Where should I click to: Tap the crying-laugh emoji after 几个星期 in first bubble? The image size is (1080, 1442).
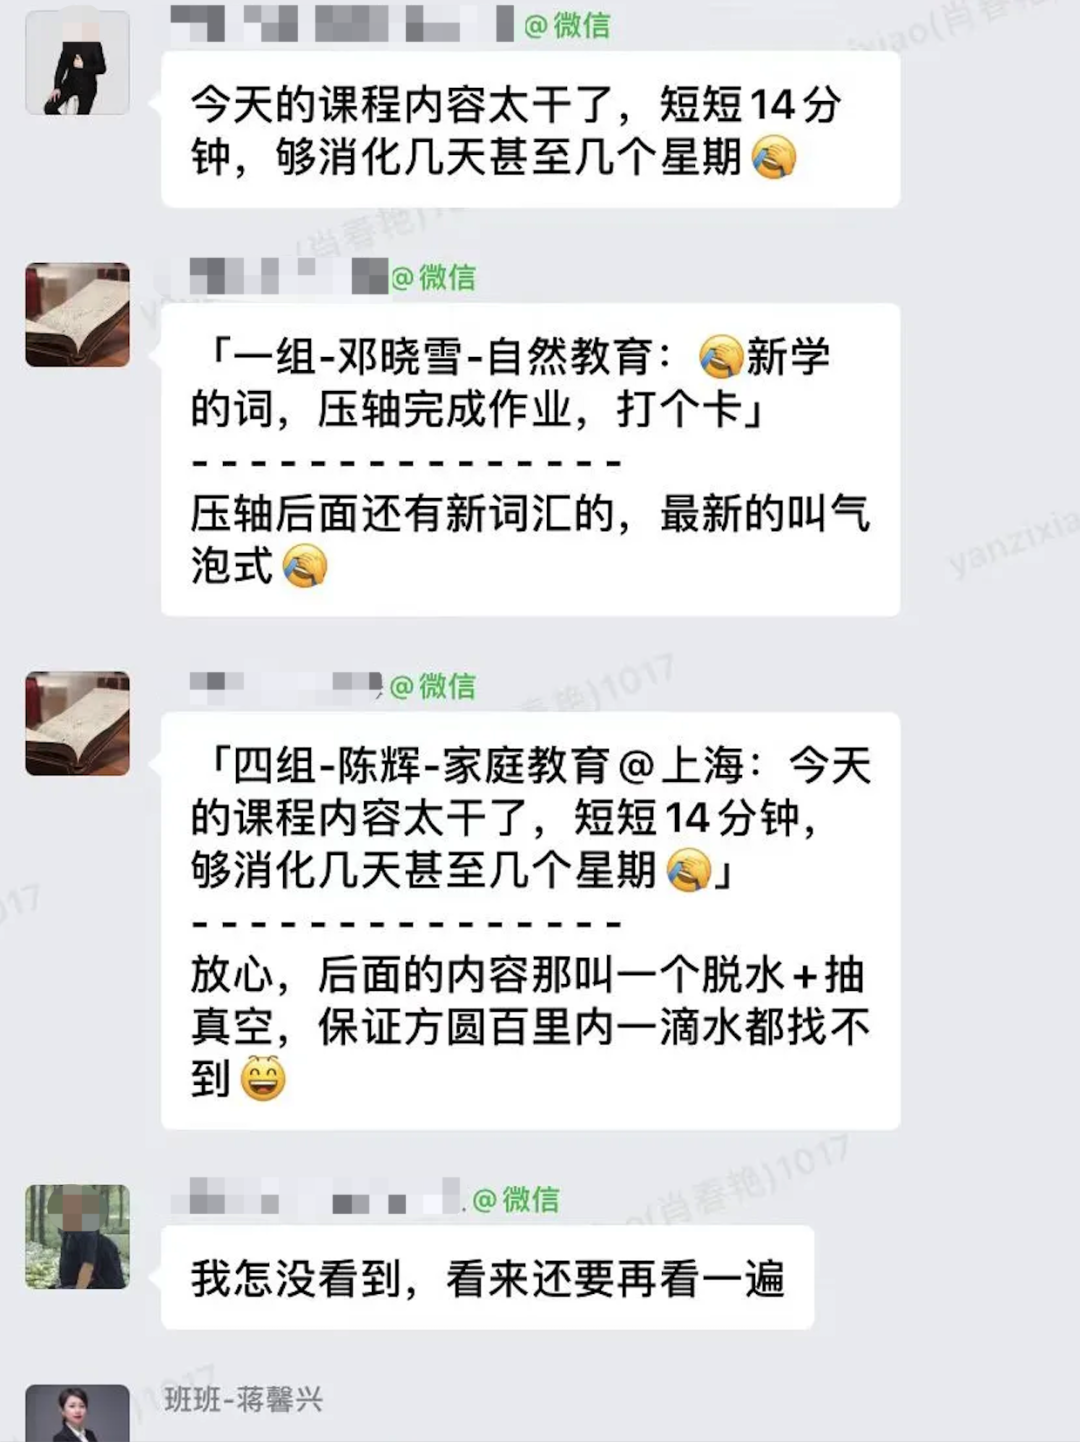773,158
